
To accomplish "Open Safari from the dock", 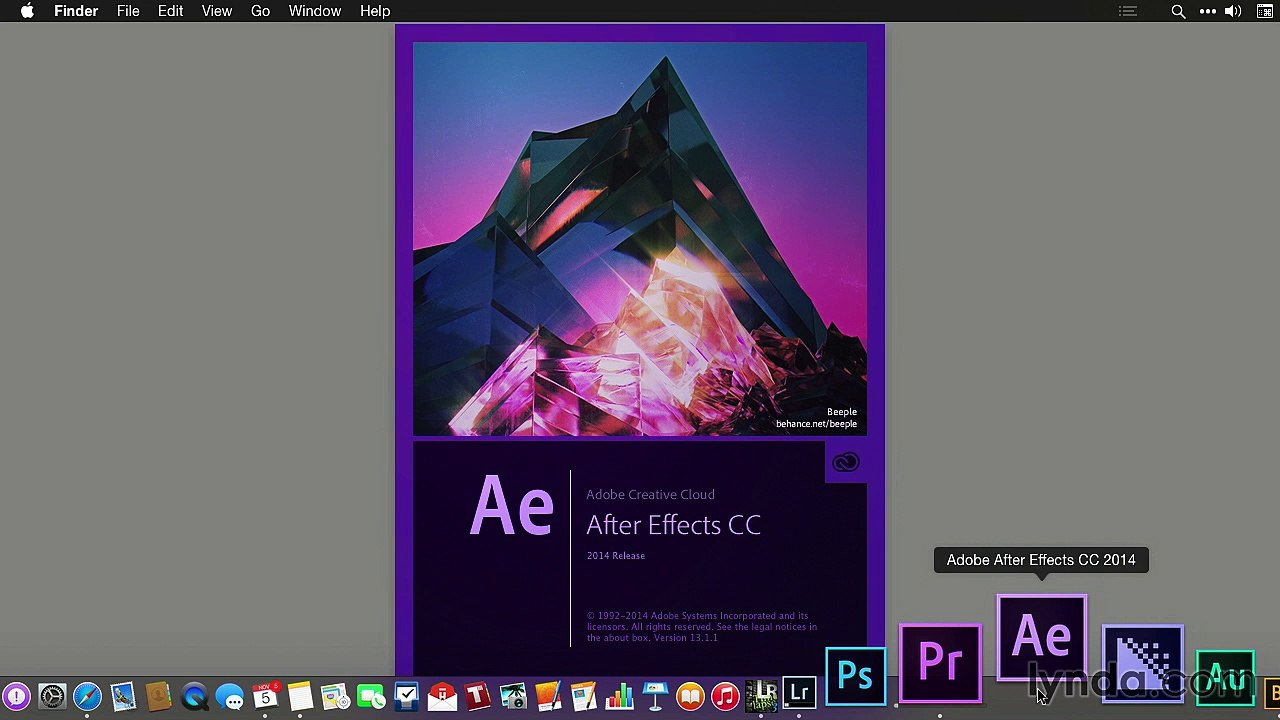I will [x=87, y=696].
